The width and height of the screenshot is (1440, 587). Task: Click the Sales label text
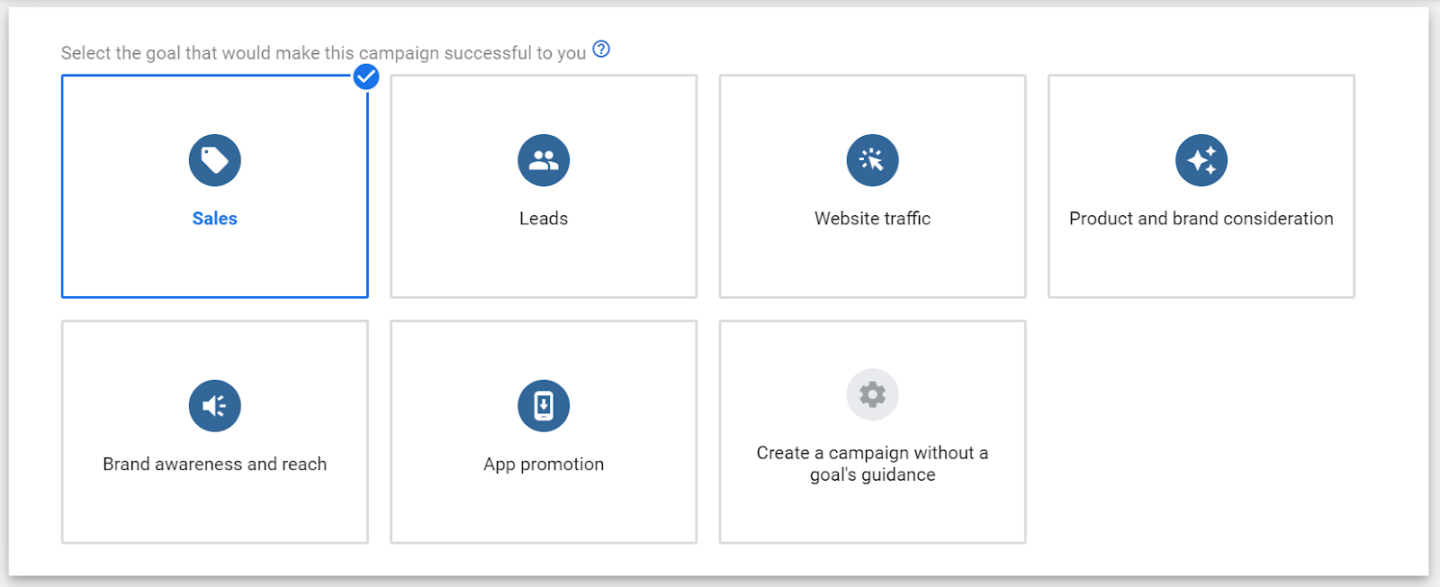tap(215, 218)
